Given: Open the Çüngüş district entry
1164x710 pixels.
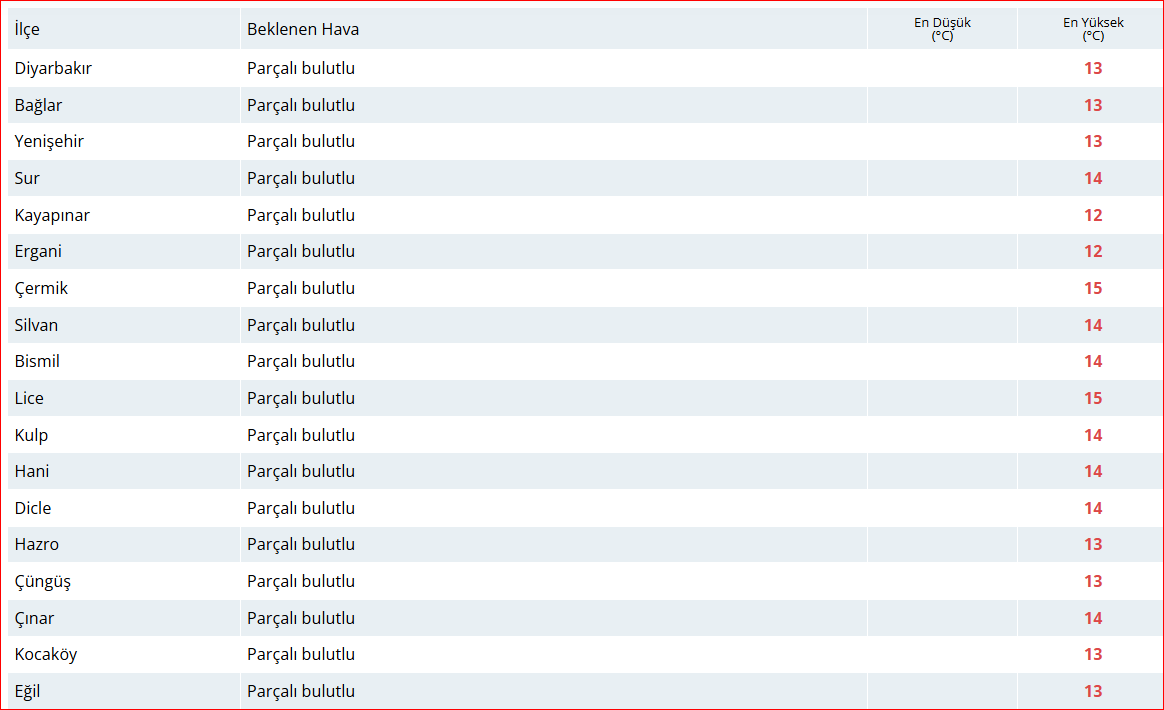Looking at the screenshot, I should pos(43,581).
